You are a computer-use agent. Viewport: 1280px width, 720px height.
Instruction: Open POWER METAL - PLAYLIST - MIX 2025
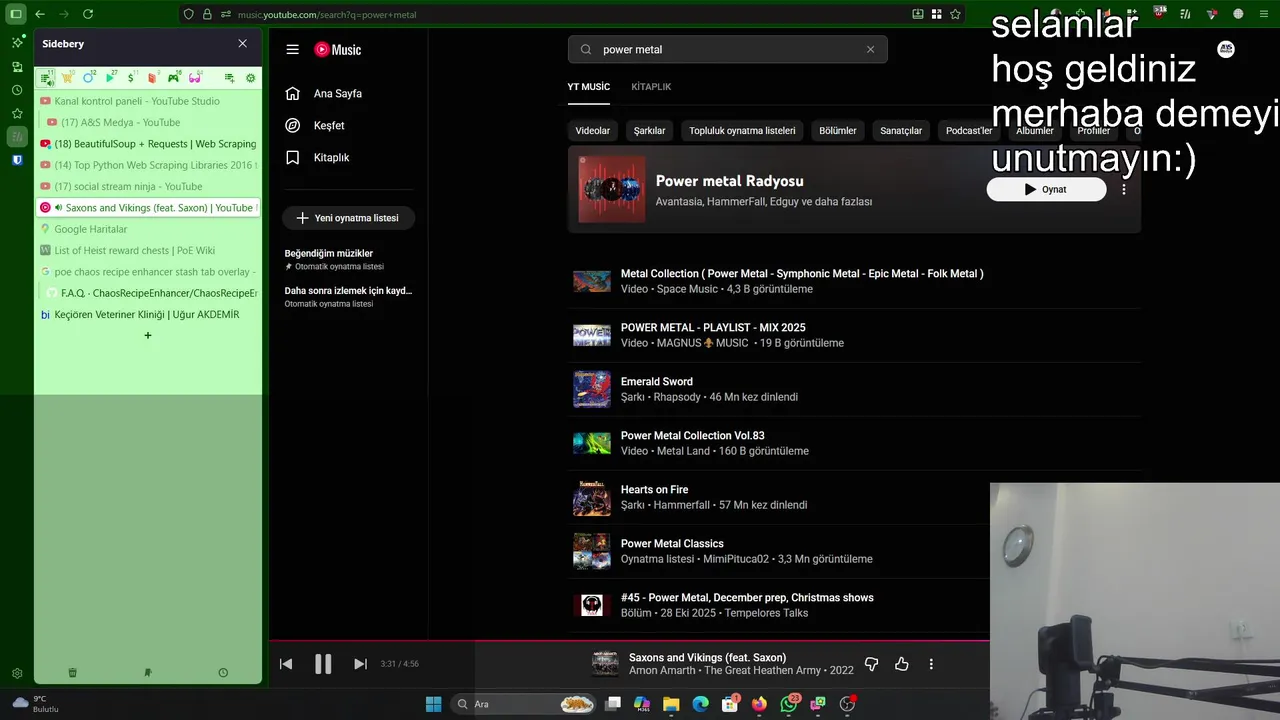pos(713,328)
